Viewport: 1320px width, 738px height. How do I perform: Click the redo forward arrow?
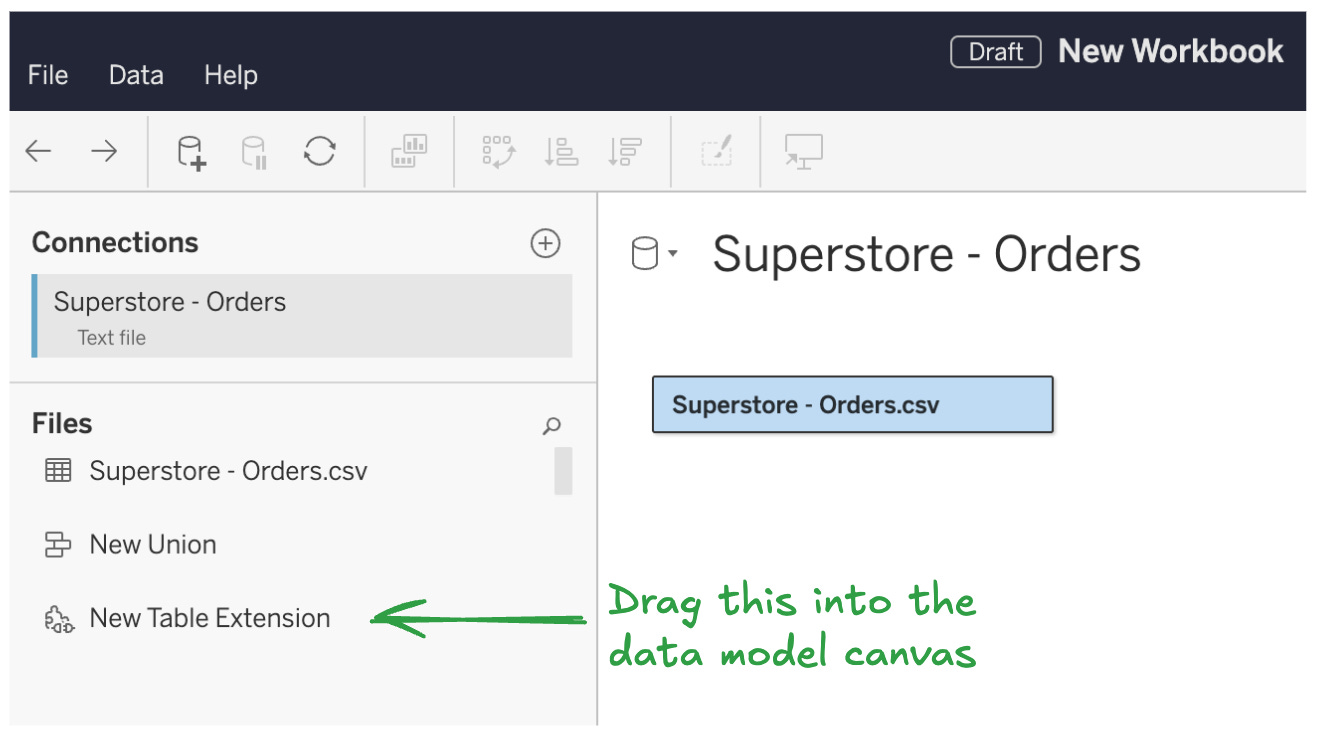click(x=104, y=152)
